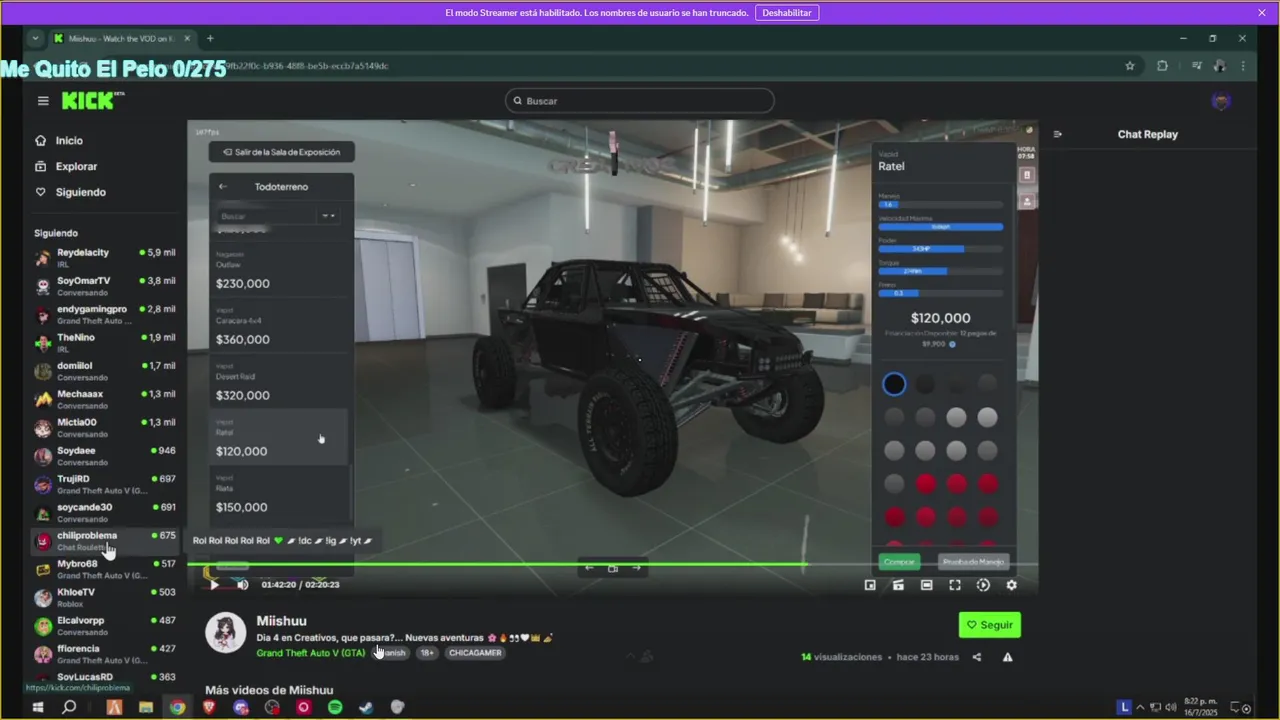Mute the video volume
Image resolution: width=1280 pixels, height=720 pixels.
[x=242, y=585]
